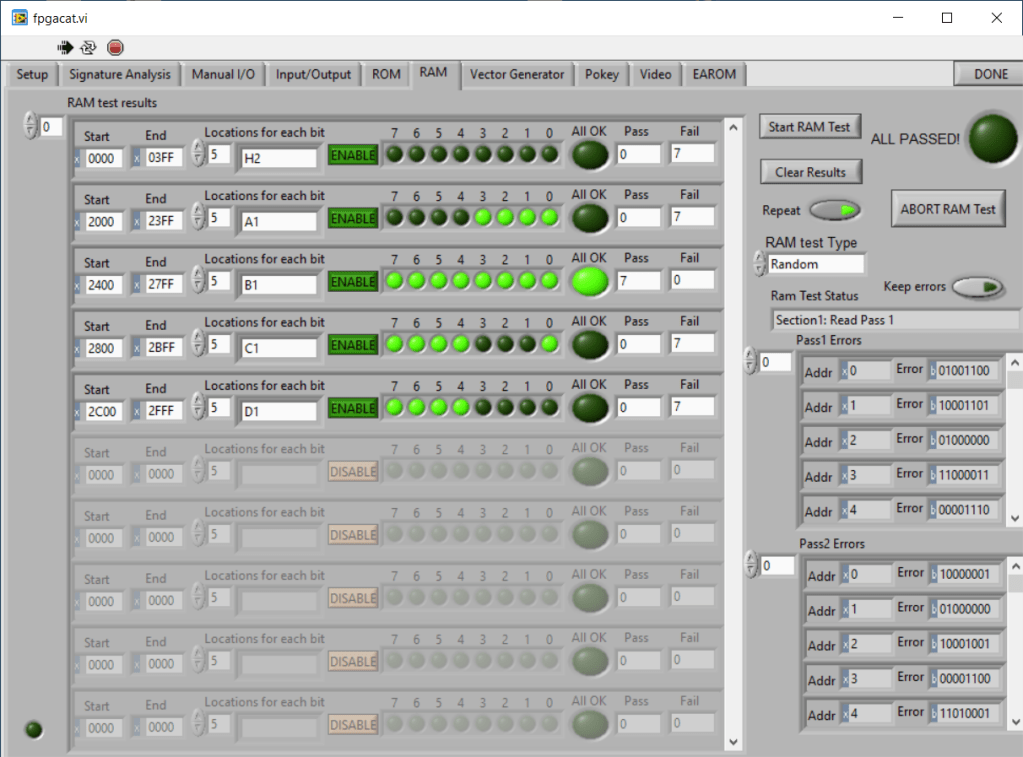Click the Clear Results button
The width and height of the screenshot is (1023, 757).
click(809, 172)
